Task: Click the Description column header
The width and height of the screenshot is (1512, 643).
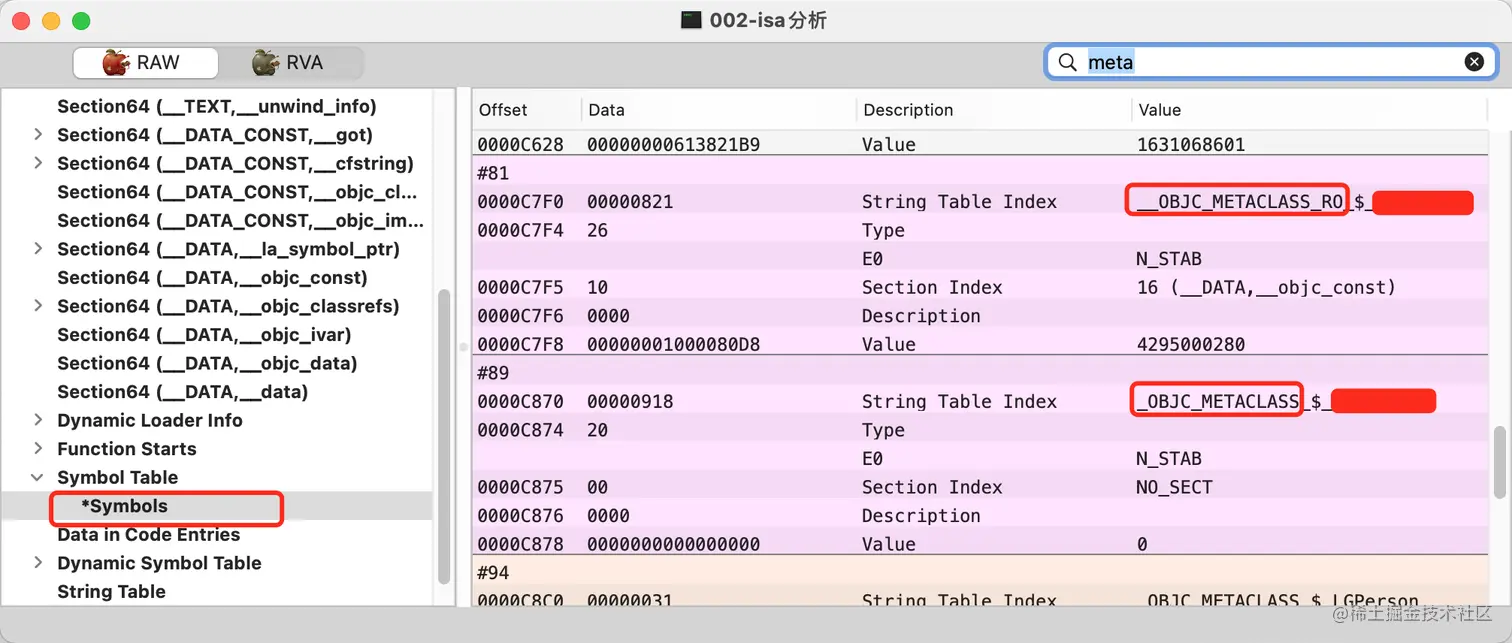Action: click(x=908, y=110)
